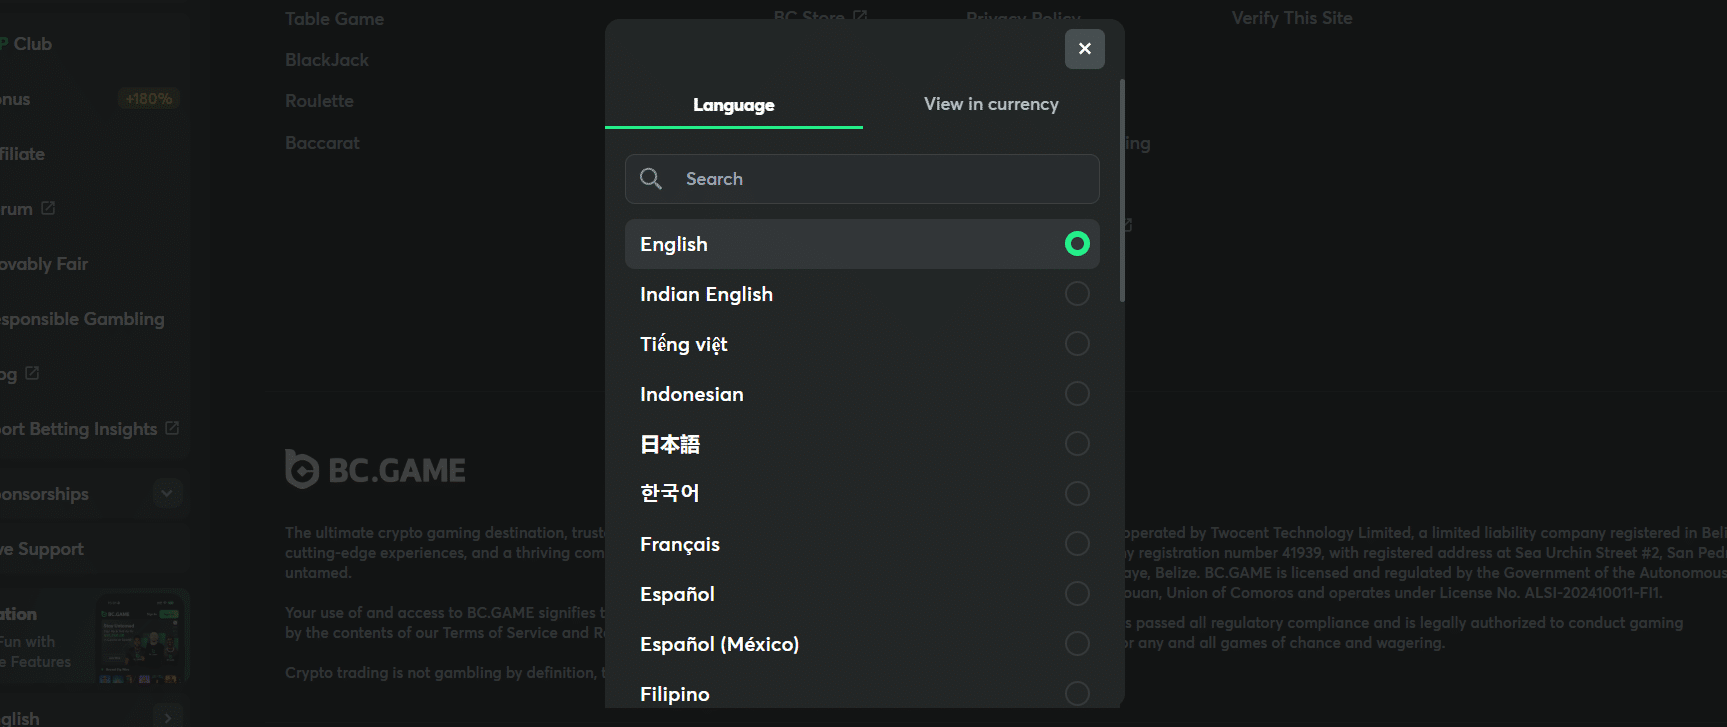Select the 日本語 radio button
Screen dimensions: 1727x727
1077,444
